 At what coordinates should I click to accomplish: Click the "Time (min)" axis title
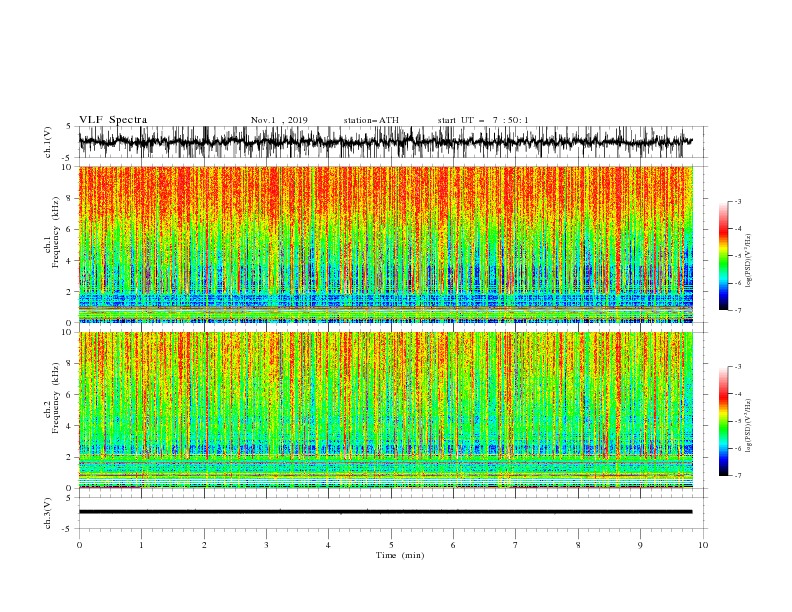point(400,555)
